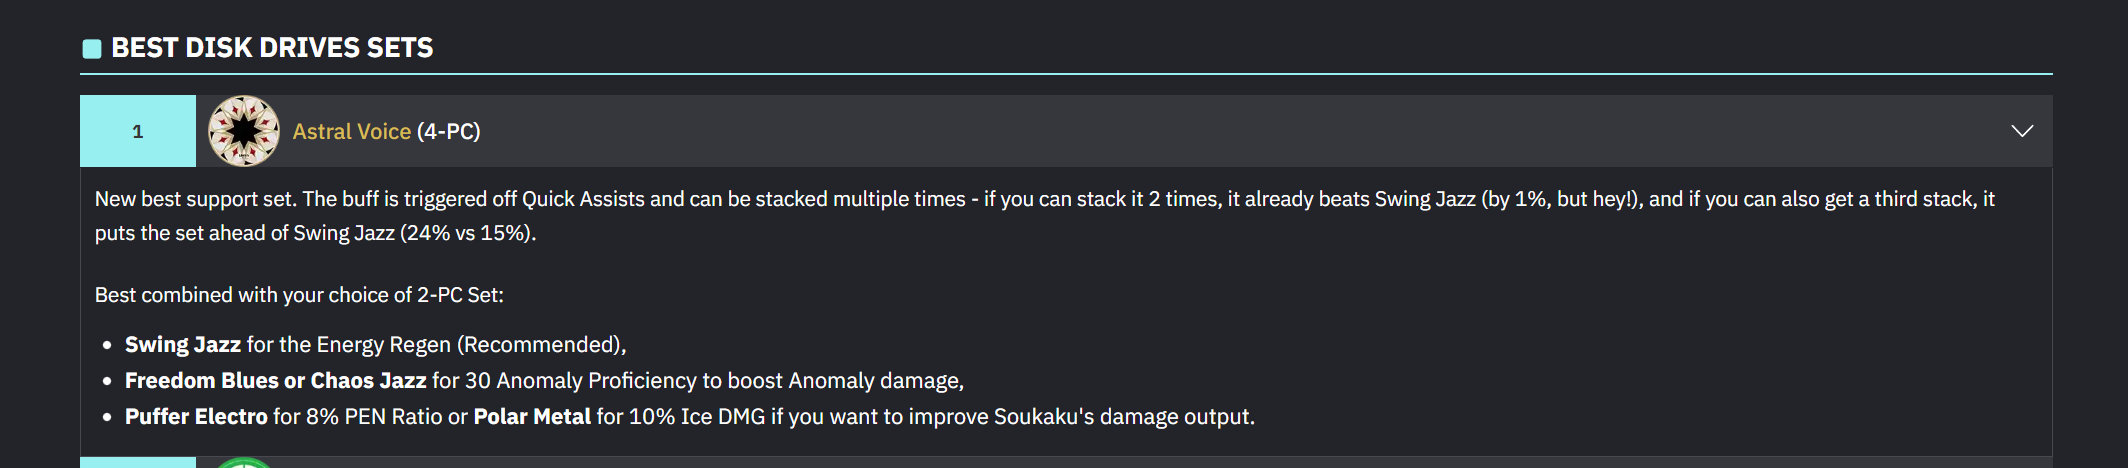This screenshot has height=468, width=2128.
Task: Select the rank 1 number badge
Action: [138, 131]
